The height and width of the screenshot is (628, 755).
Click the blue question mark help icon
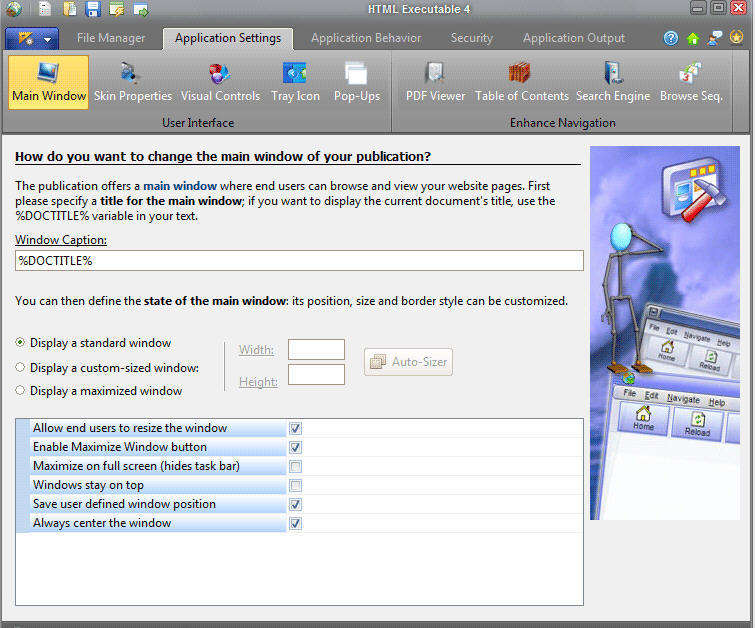[671, 38]
